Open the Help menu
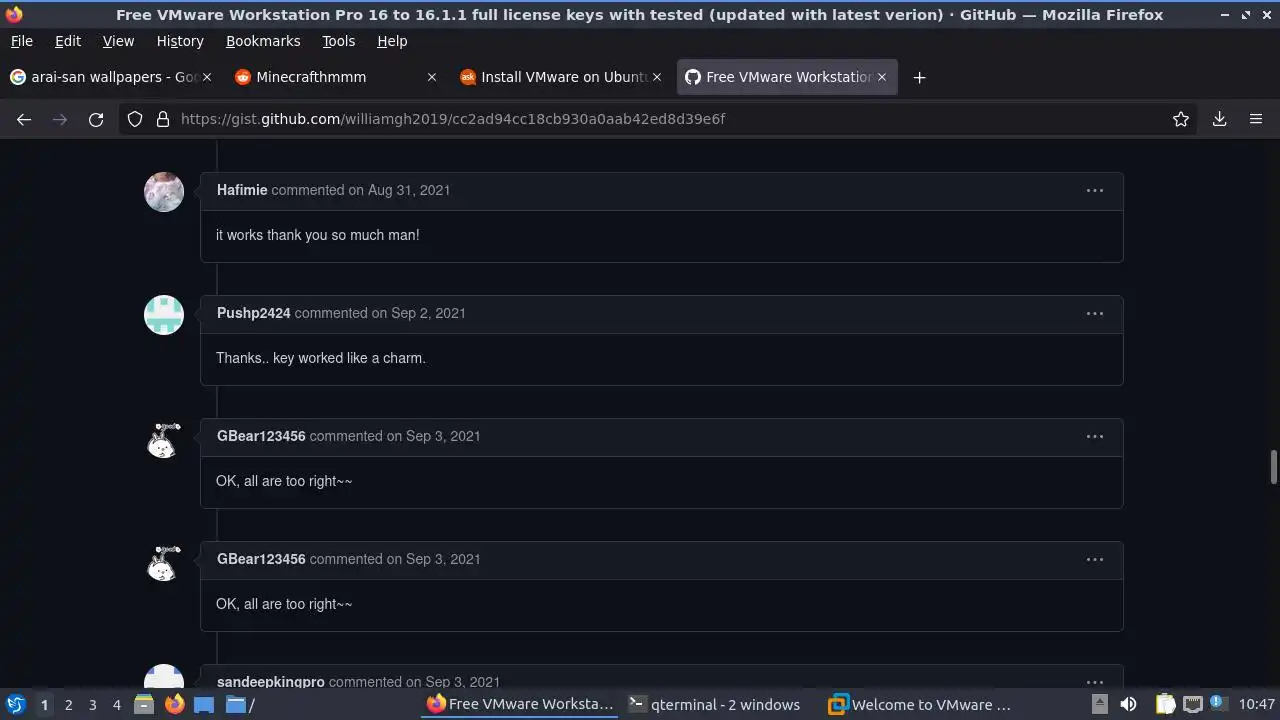The width and height of the screenshot is (1280, 720). [x=392, y=41]
